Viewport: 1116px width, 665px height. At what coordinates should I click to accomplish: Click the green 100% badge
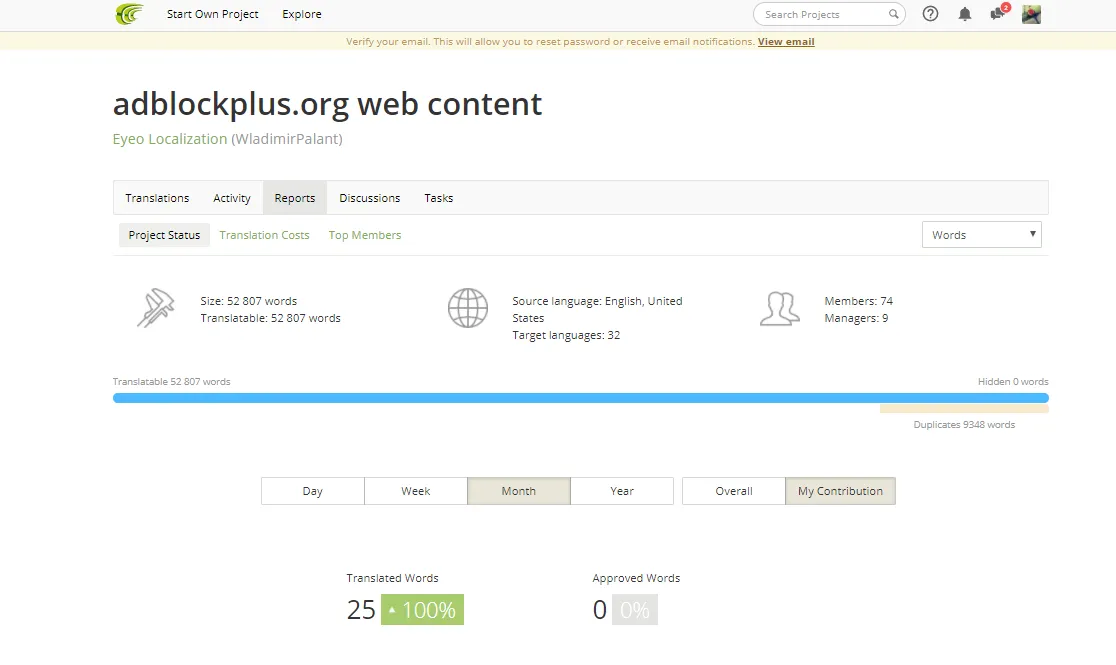pyautogui.click(x=422, y=609)
